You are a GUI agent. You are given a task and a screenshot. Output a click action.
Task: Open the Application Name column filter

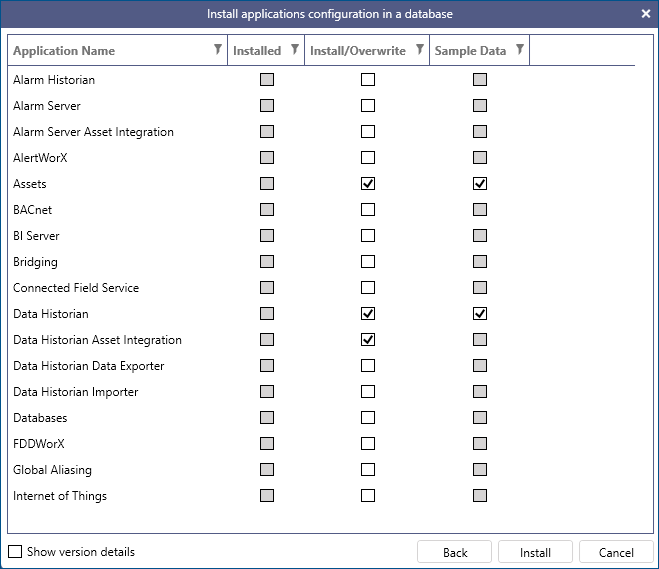pos(218,50)
